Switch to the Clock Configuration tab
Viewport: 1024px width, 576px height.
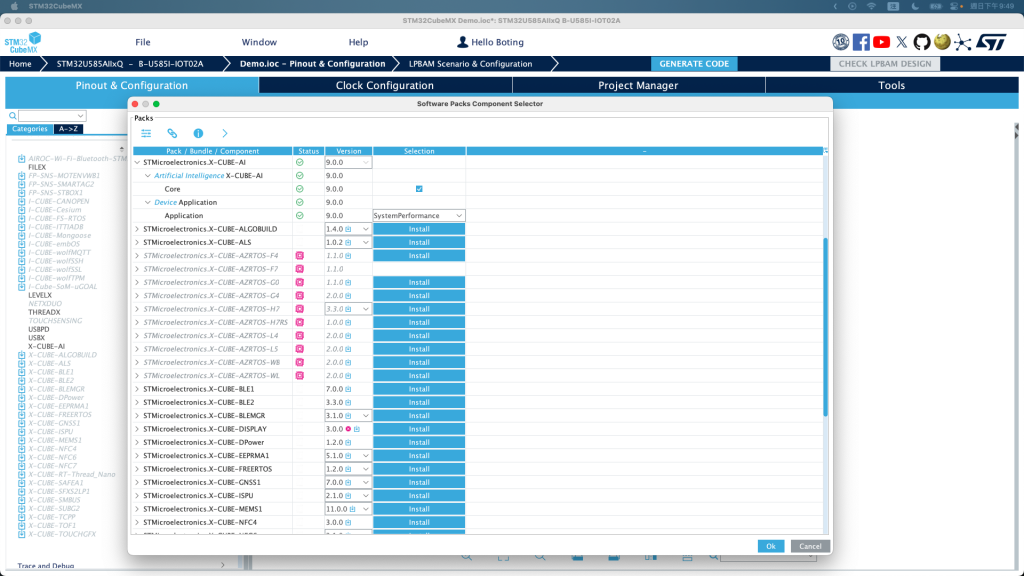click(x=385, y=86)
